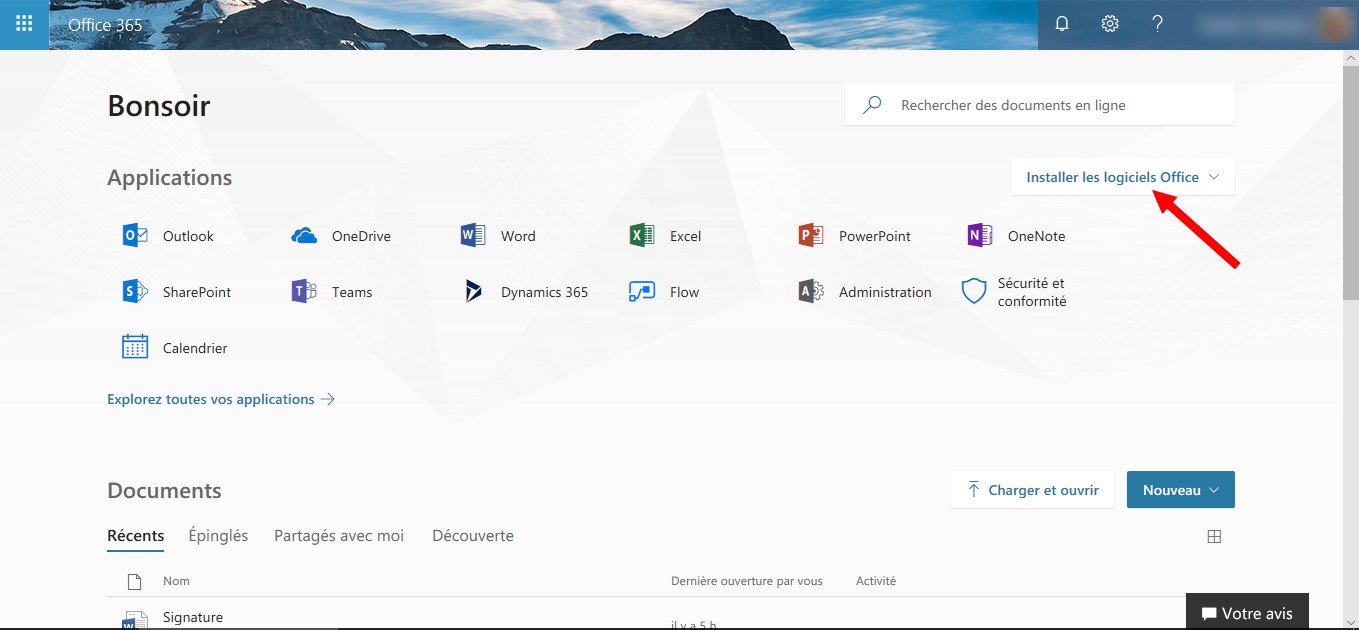Open notifications bell icon
The height and width of the screenshot is (630, 1359).
pyautogui.click(x=1062, y=24)
